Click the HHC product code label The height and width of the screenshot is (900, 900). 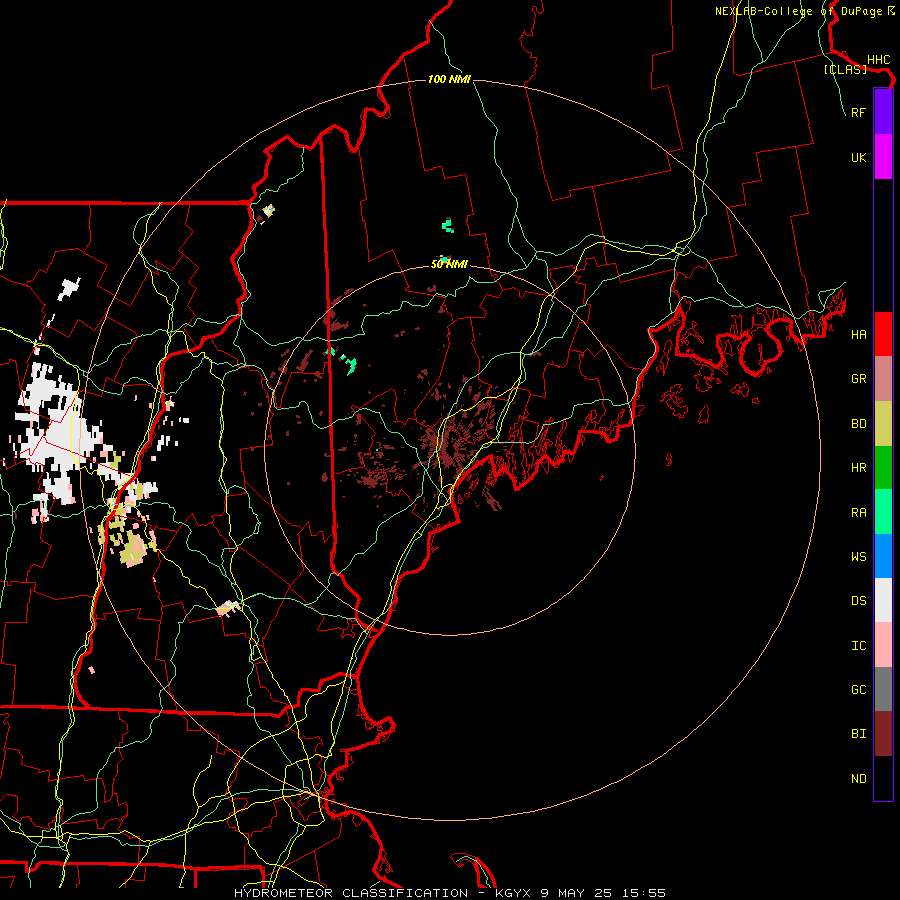[878, 60]
